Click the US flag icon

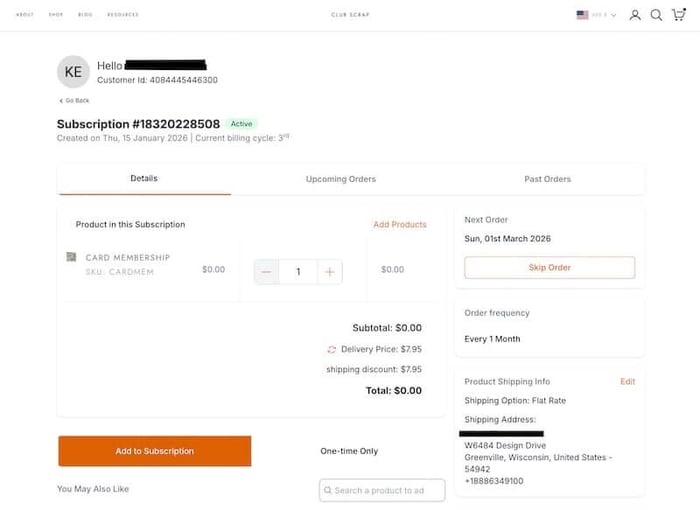tap(582, 15)
